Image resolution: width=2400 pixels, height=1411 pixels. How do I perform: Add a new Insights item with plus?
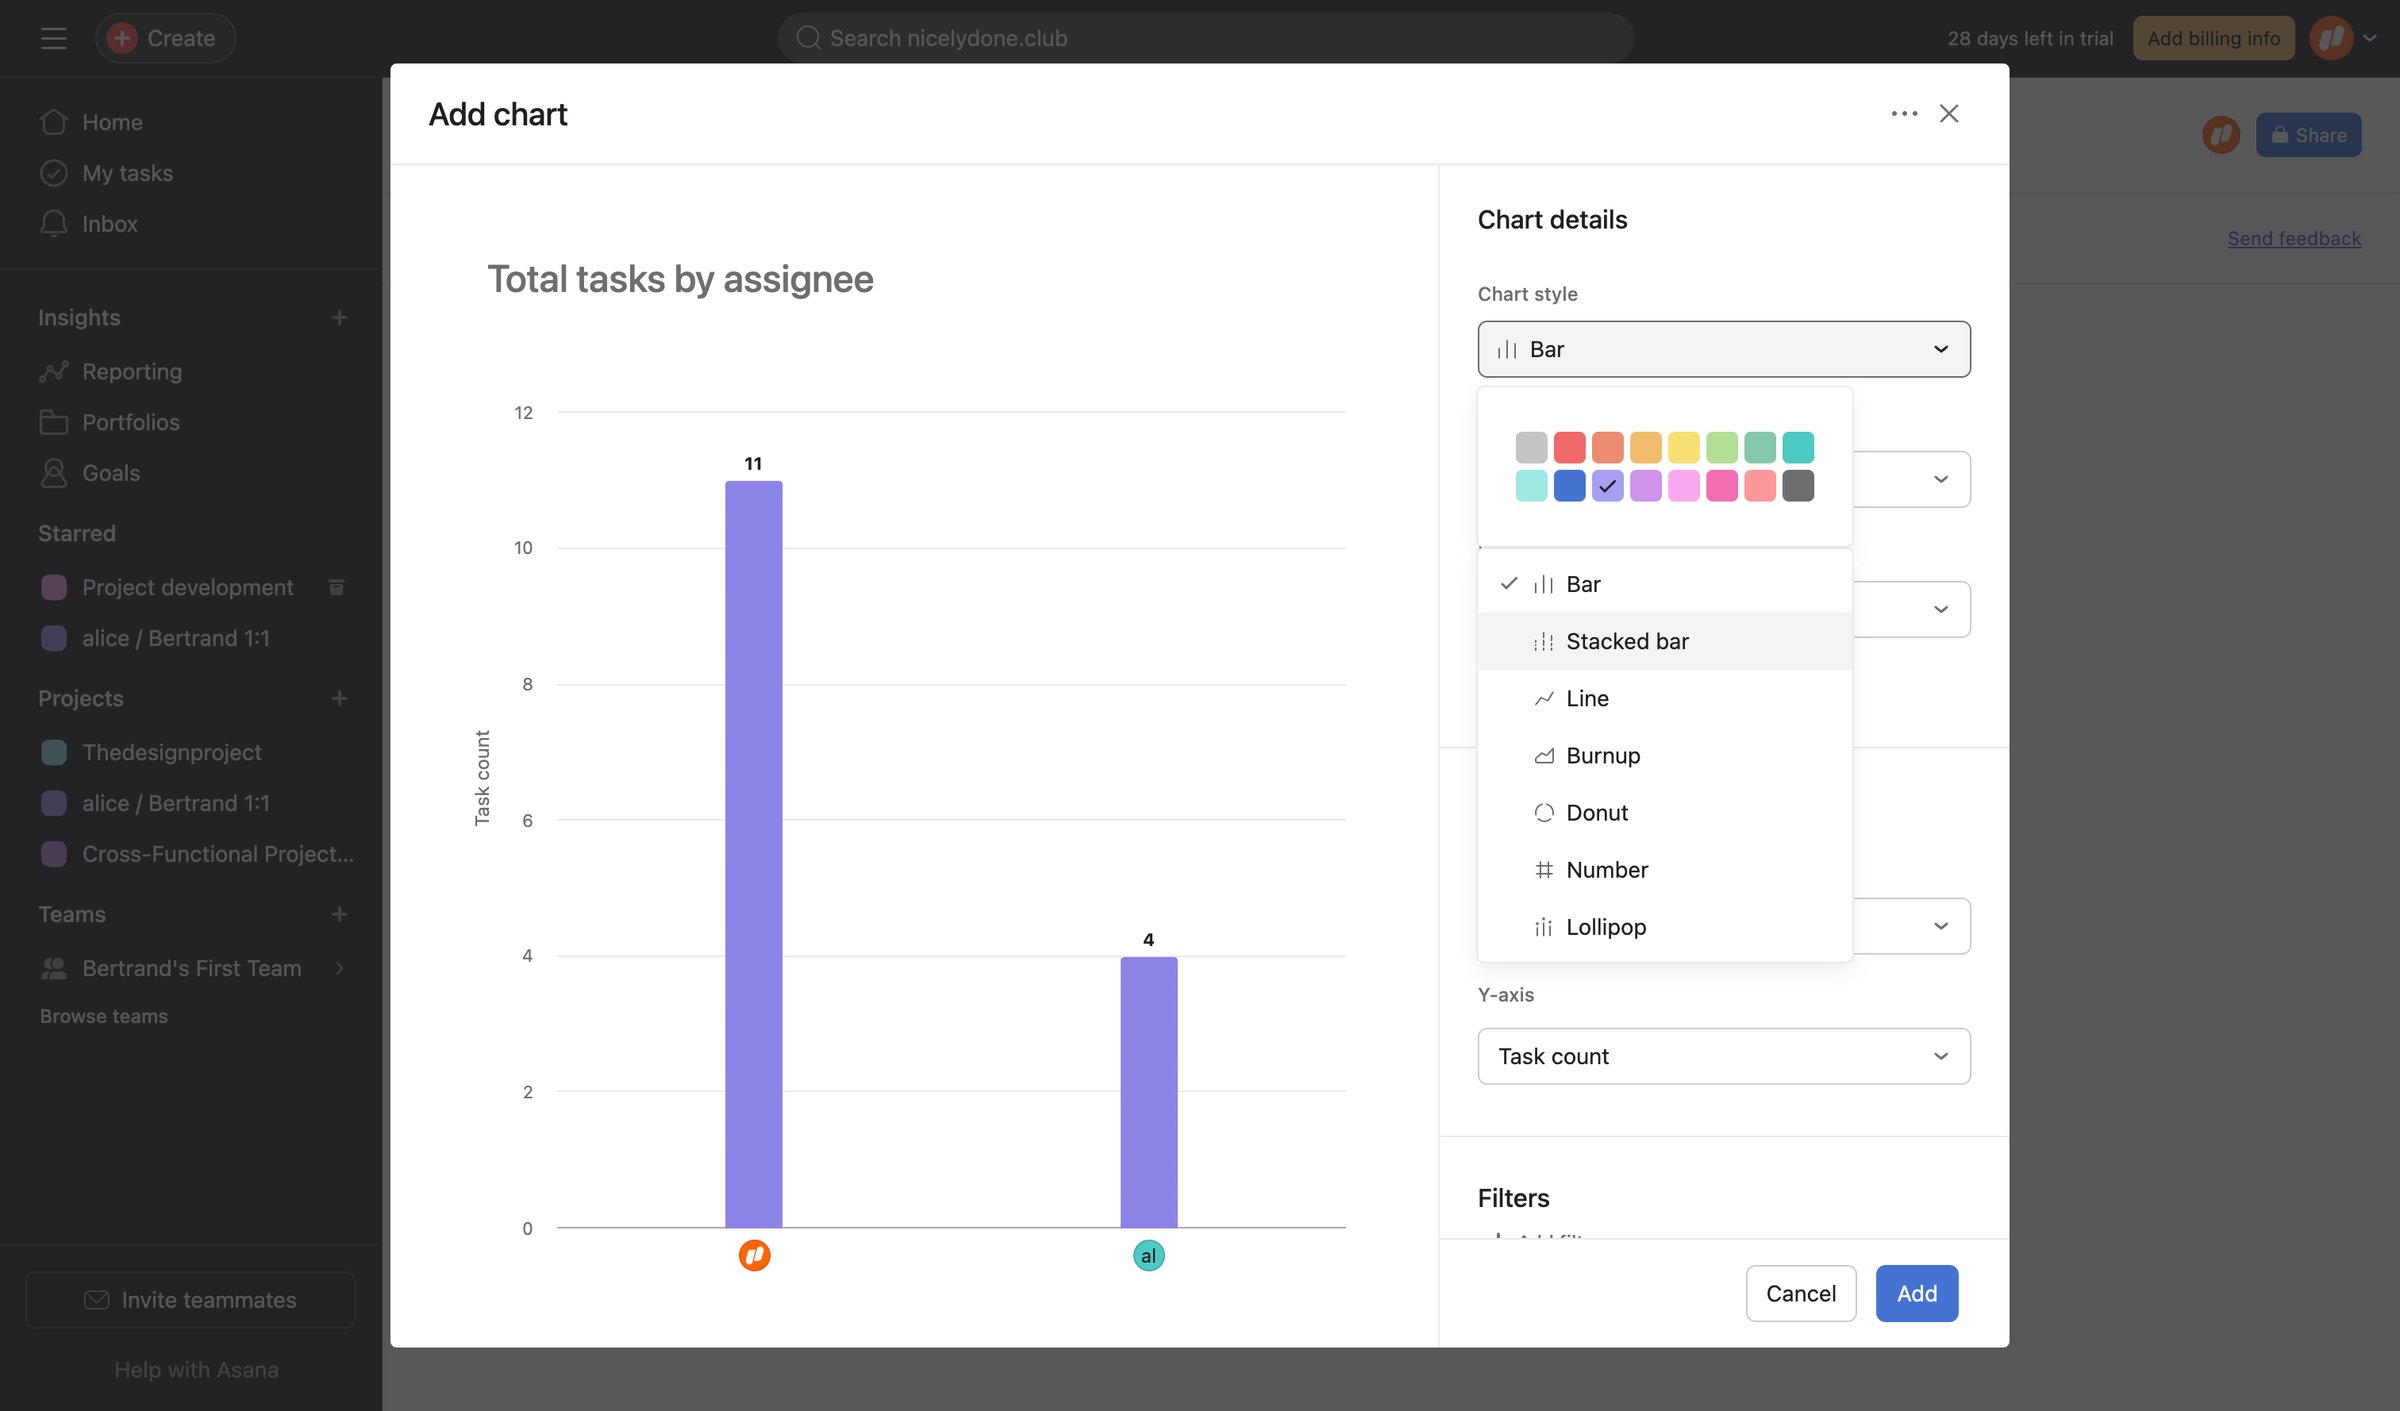coord(340,317)
